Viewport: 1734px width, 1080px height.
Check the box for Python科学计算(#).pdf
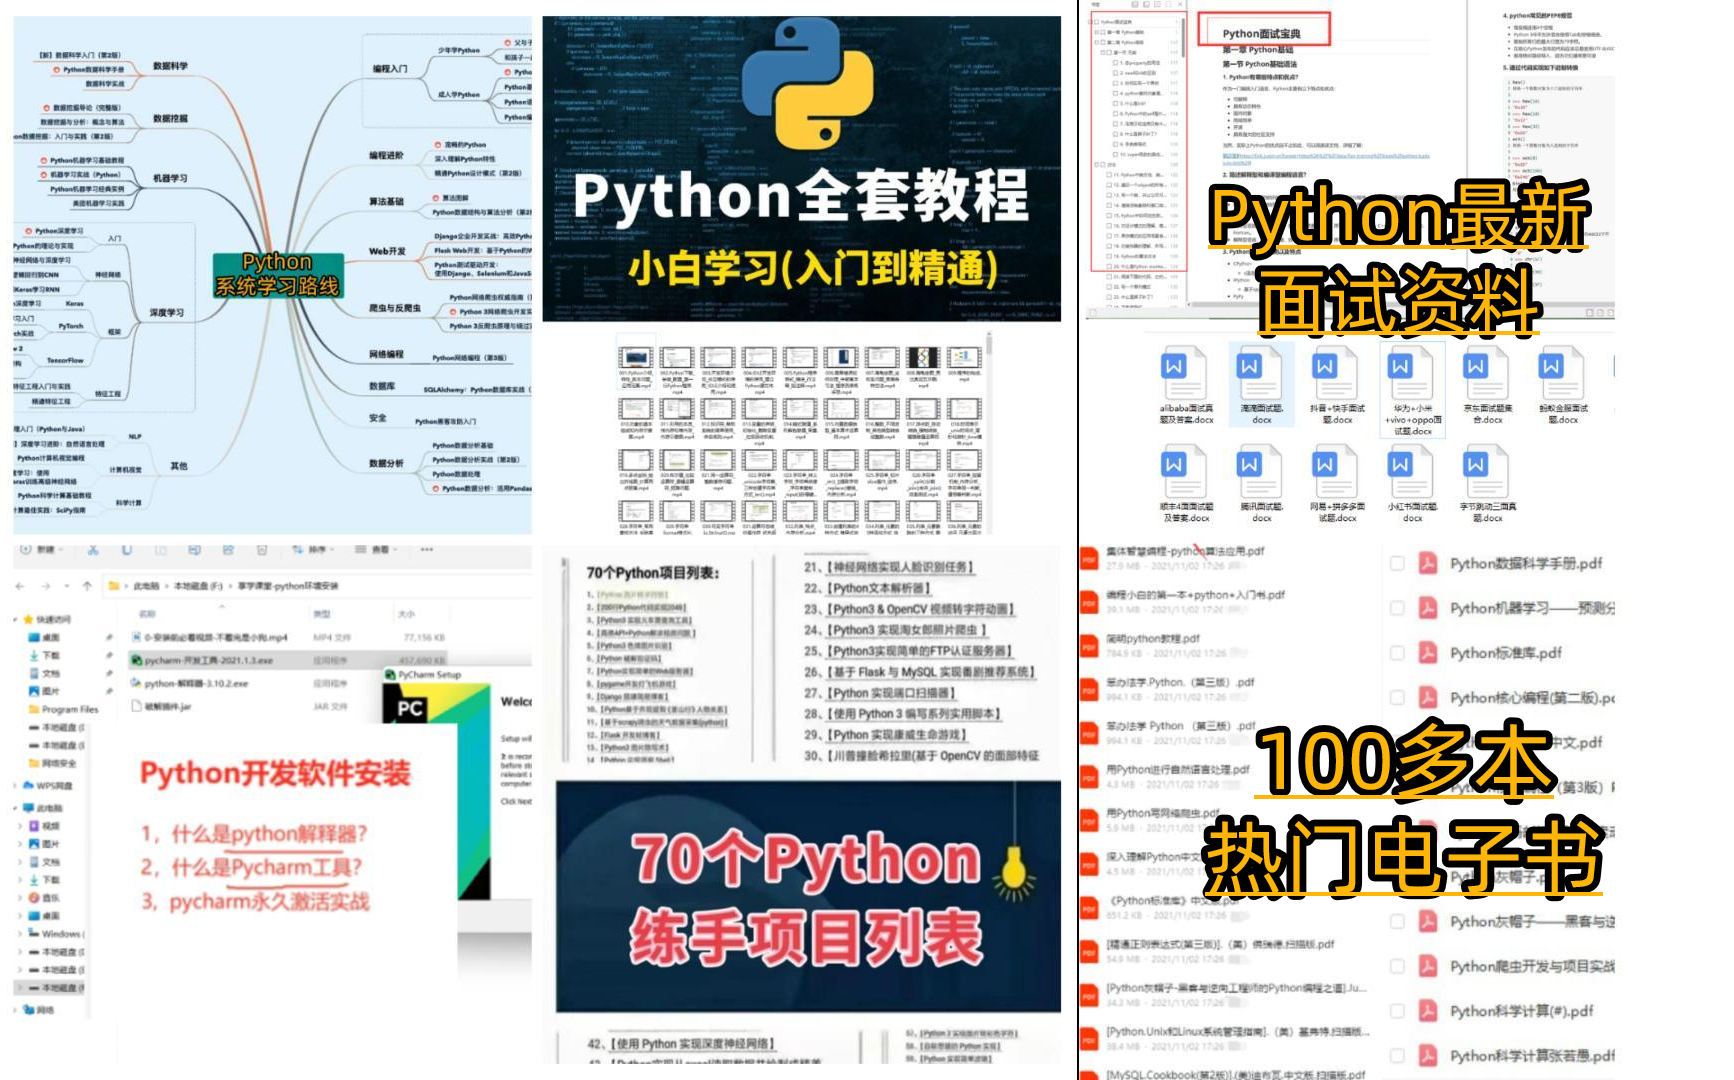pos(1397,1011)
